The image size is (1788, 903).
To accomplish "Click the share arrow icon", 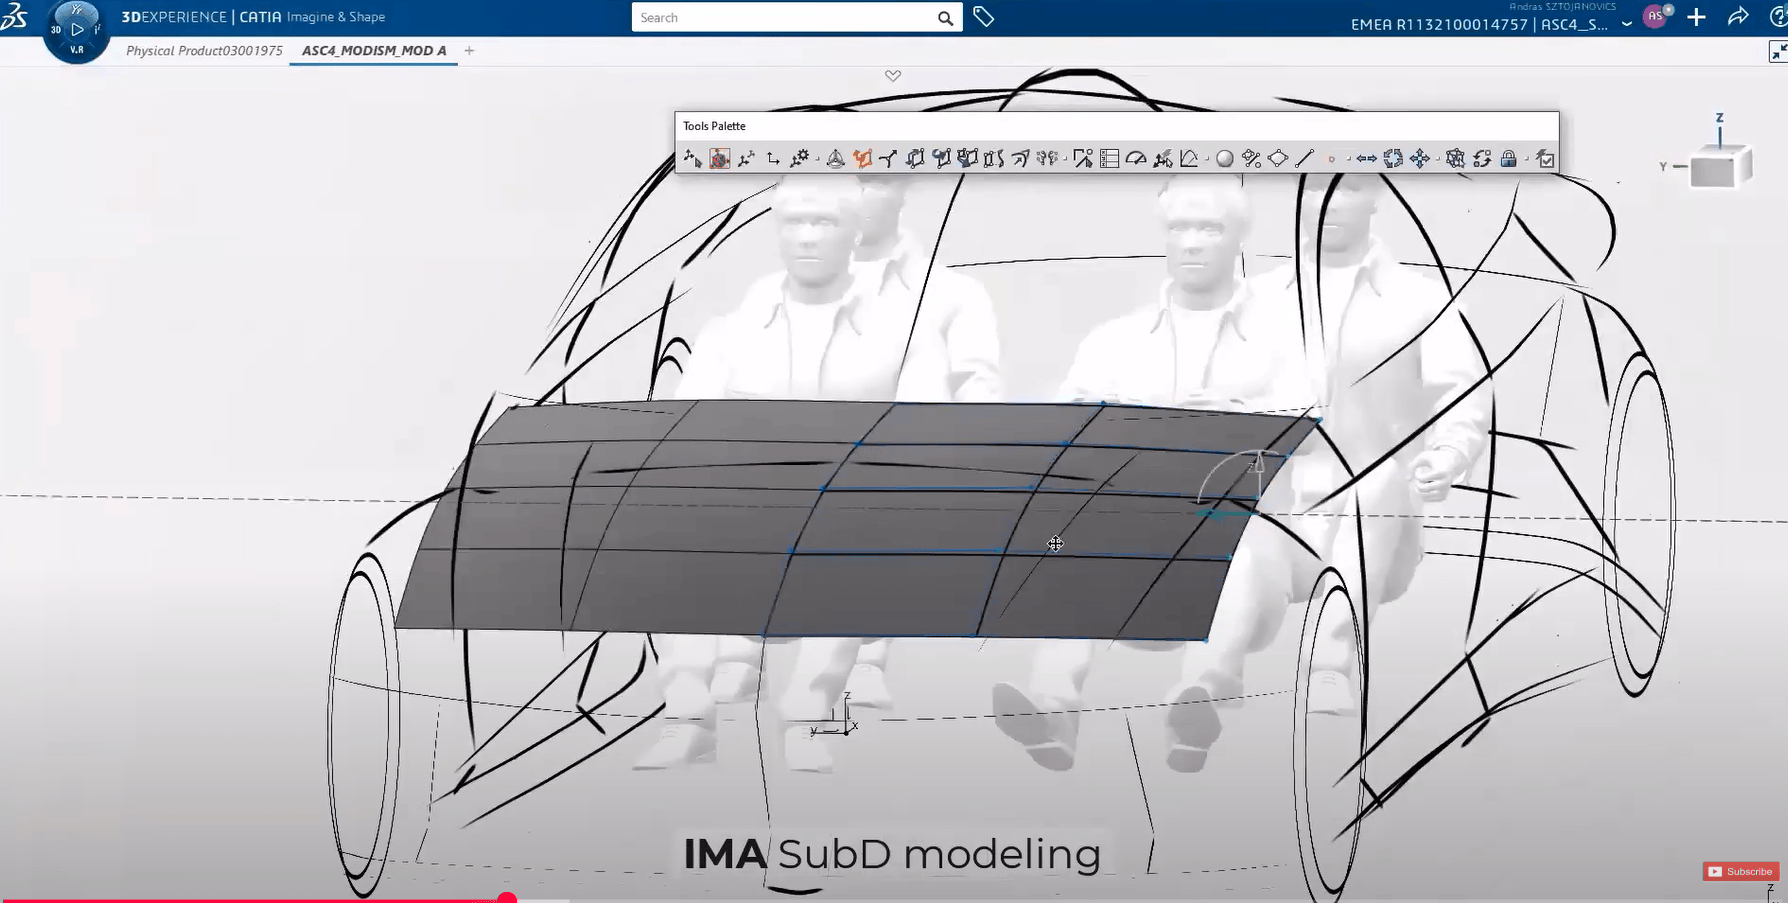I will tap(1738, 16).
